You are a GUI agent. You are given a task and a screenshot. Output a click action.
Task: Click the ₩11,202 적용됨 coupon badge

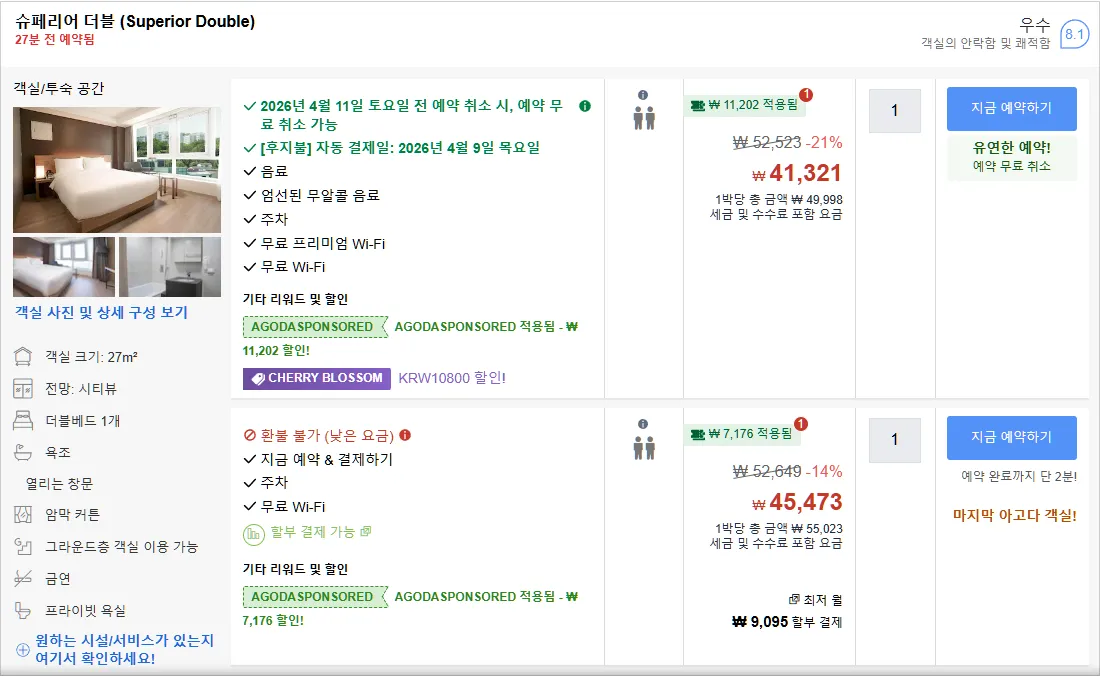coord(744,105)
